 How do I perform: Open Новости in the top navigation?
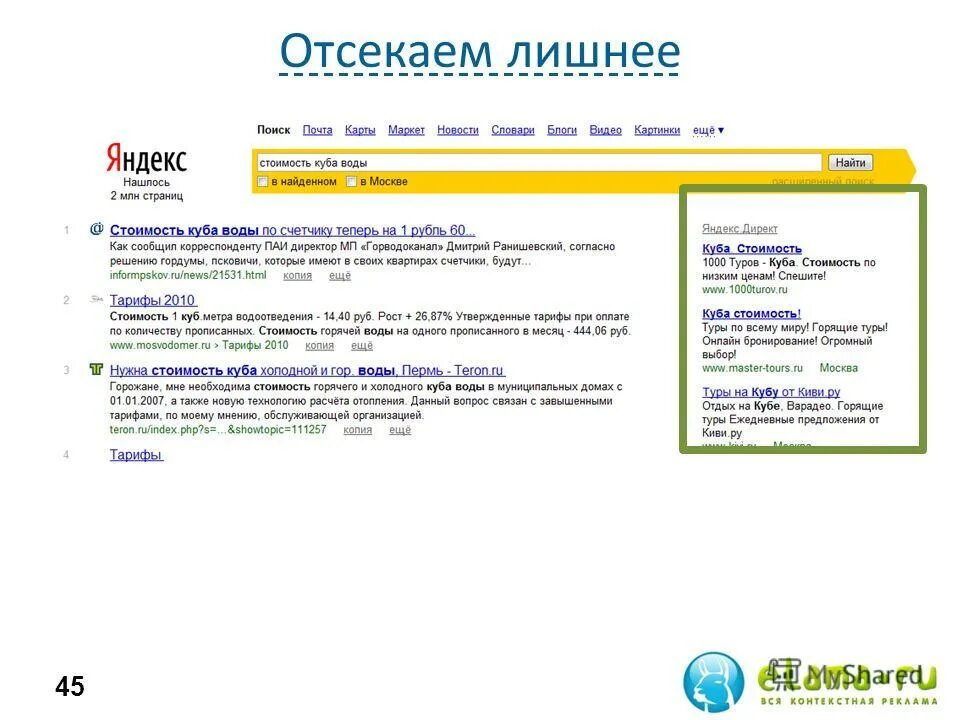click(457, 130)
